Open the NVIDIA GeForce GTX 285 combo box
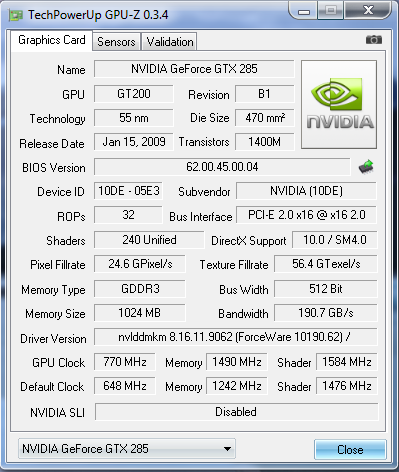Image resolution: width=399 pixels, height=472 pixels. (127, 449)
